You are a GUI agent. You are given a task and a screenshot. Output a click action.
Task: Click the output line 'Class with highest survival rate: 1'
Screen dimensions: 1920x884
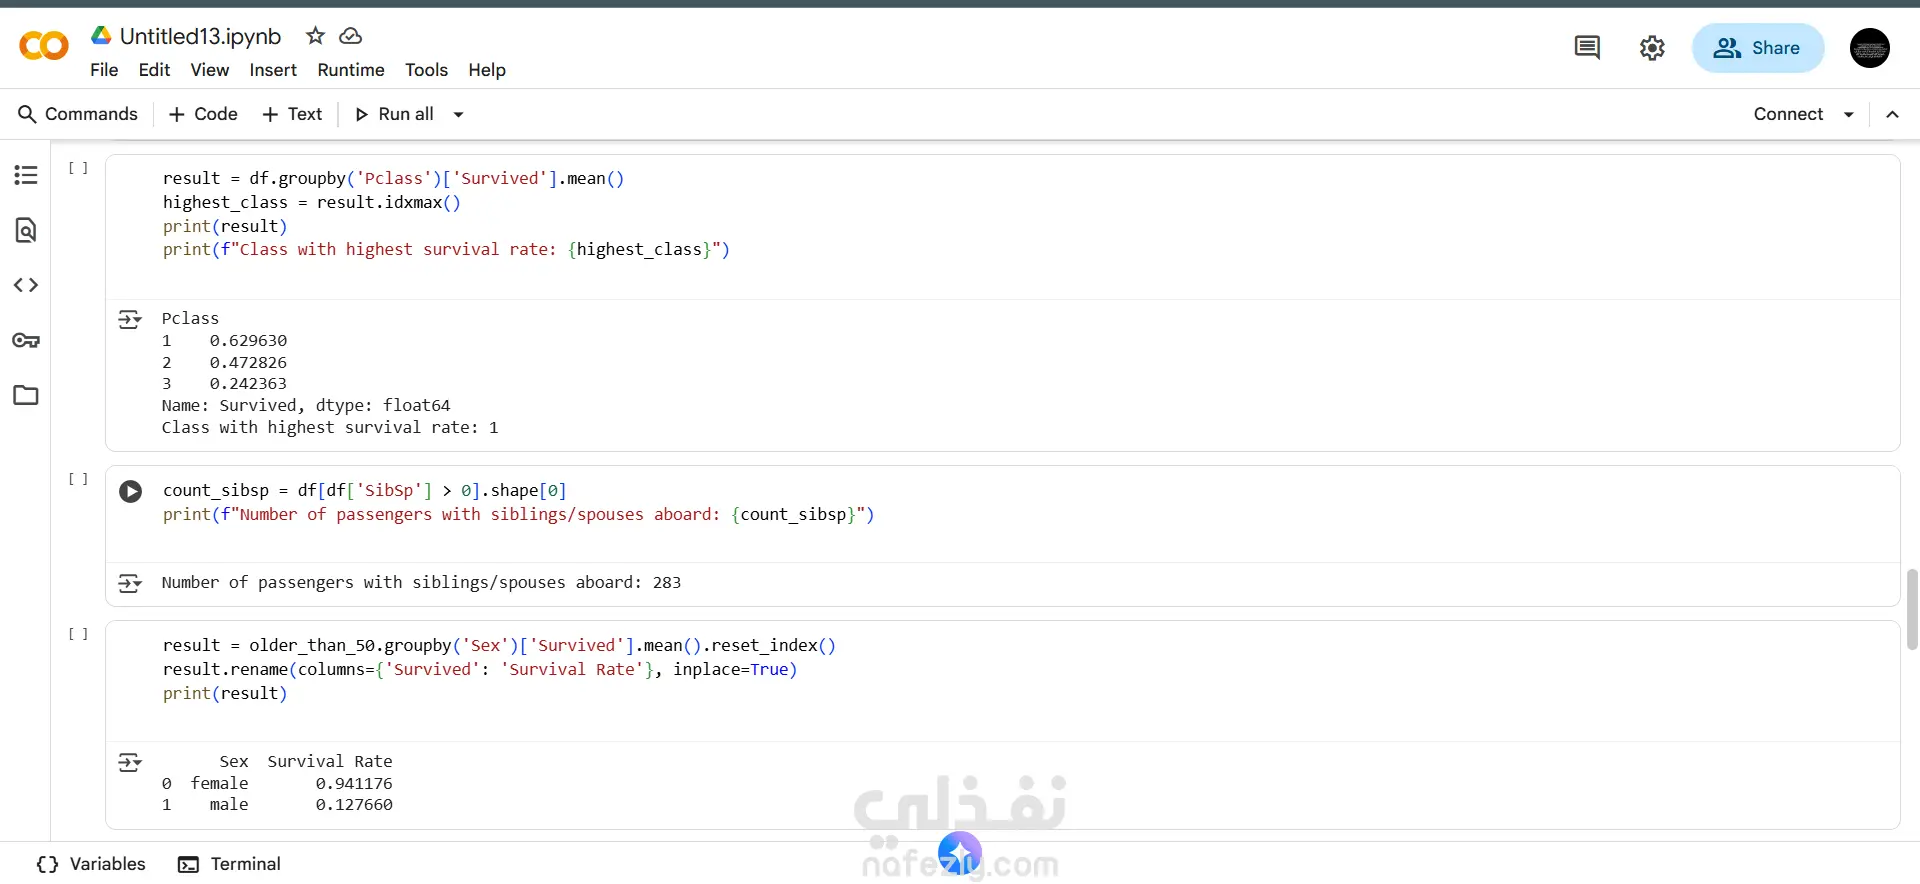tap(330, 428)
